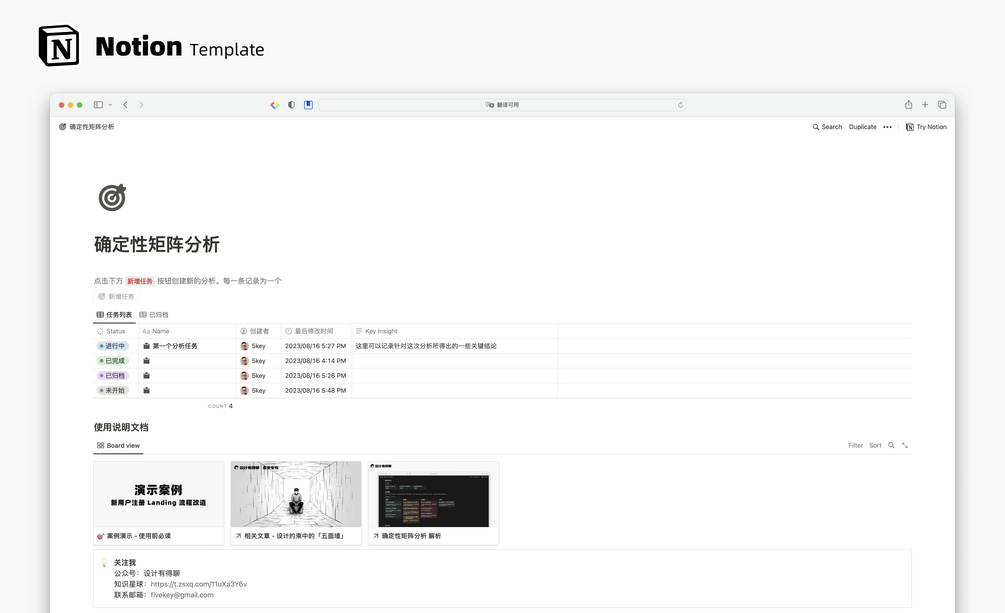Click the 新增任务 button
Screen dimensions: 1005x613
click(116, 296)
